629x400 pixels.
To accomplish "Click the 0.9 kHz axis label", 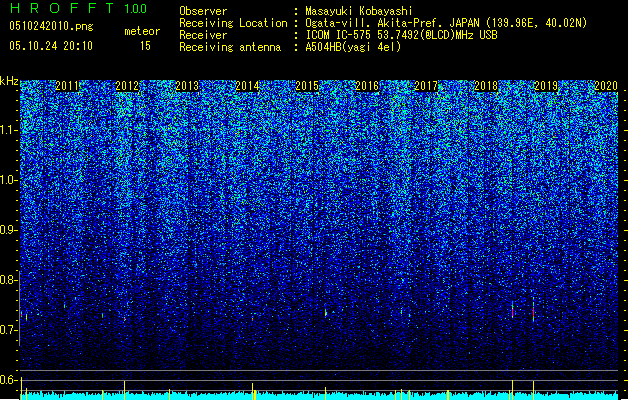I will [9, 230].
